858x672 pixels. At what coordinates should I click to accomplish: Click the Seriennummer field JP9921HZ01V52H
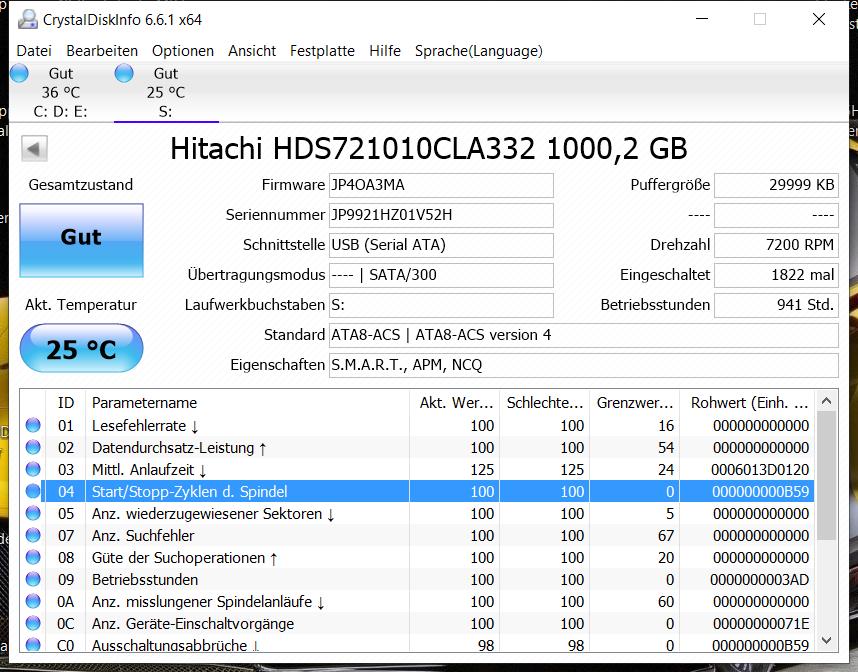pyautogui.click(x=441, y=215)
